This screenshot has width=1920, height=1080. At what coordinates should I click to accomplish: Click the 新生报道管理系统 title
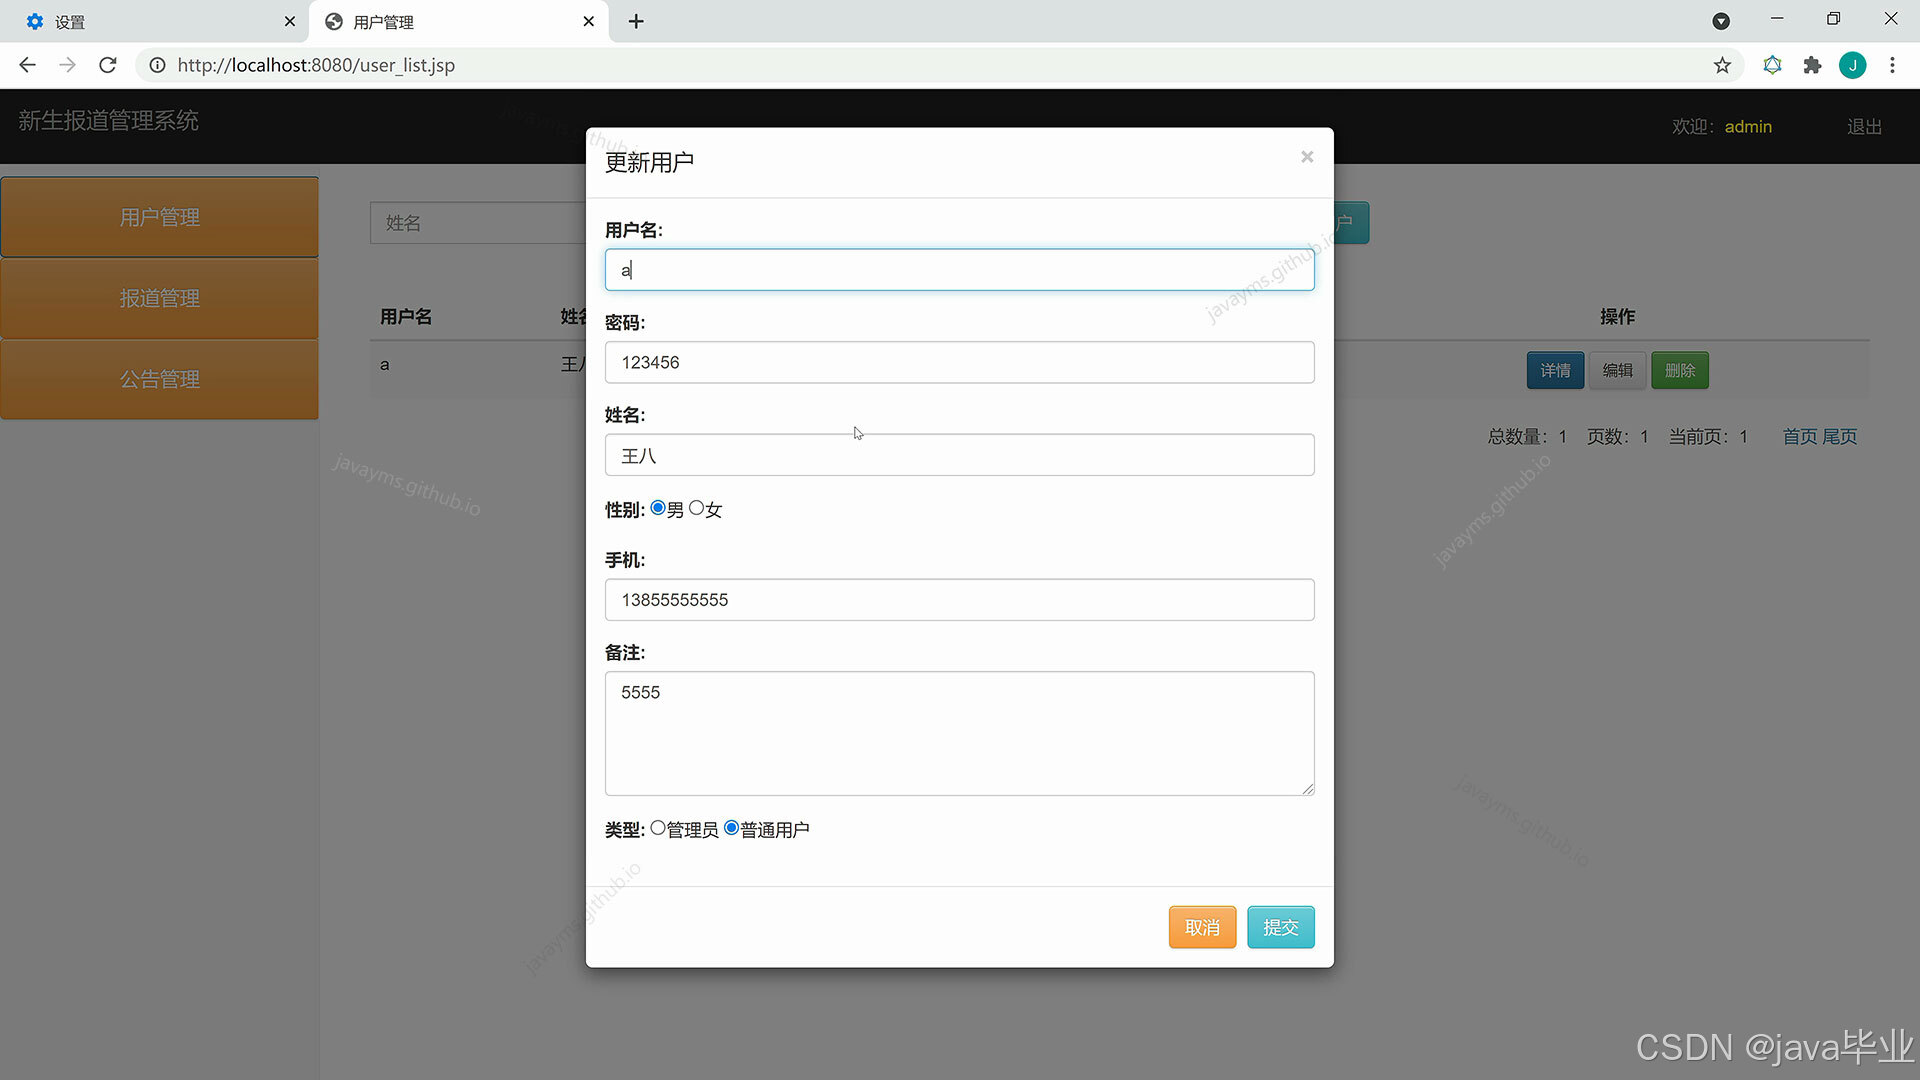(108, 121)
